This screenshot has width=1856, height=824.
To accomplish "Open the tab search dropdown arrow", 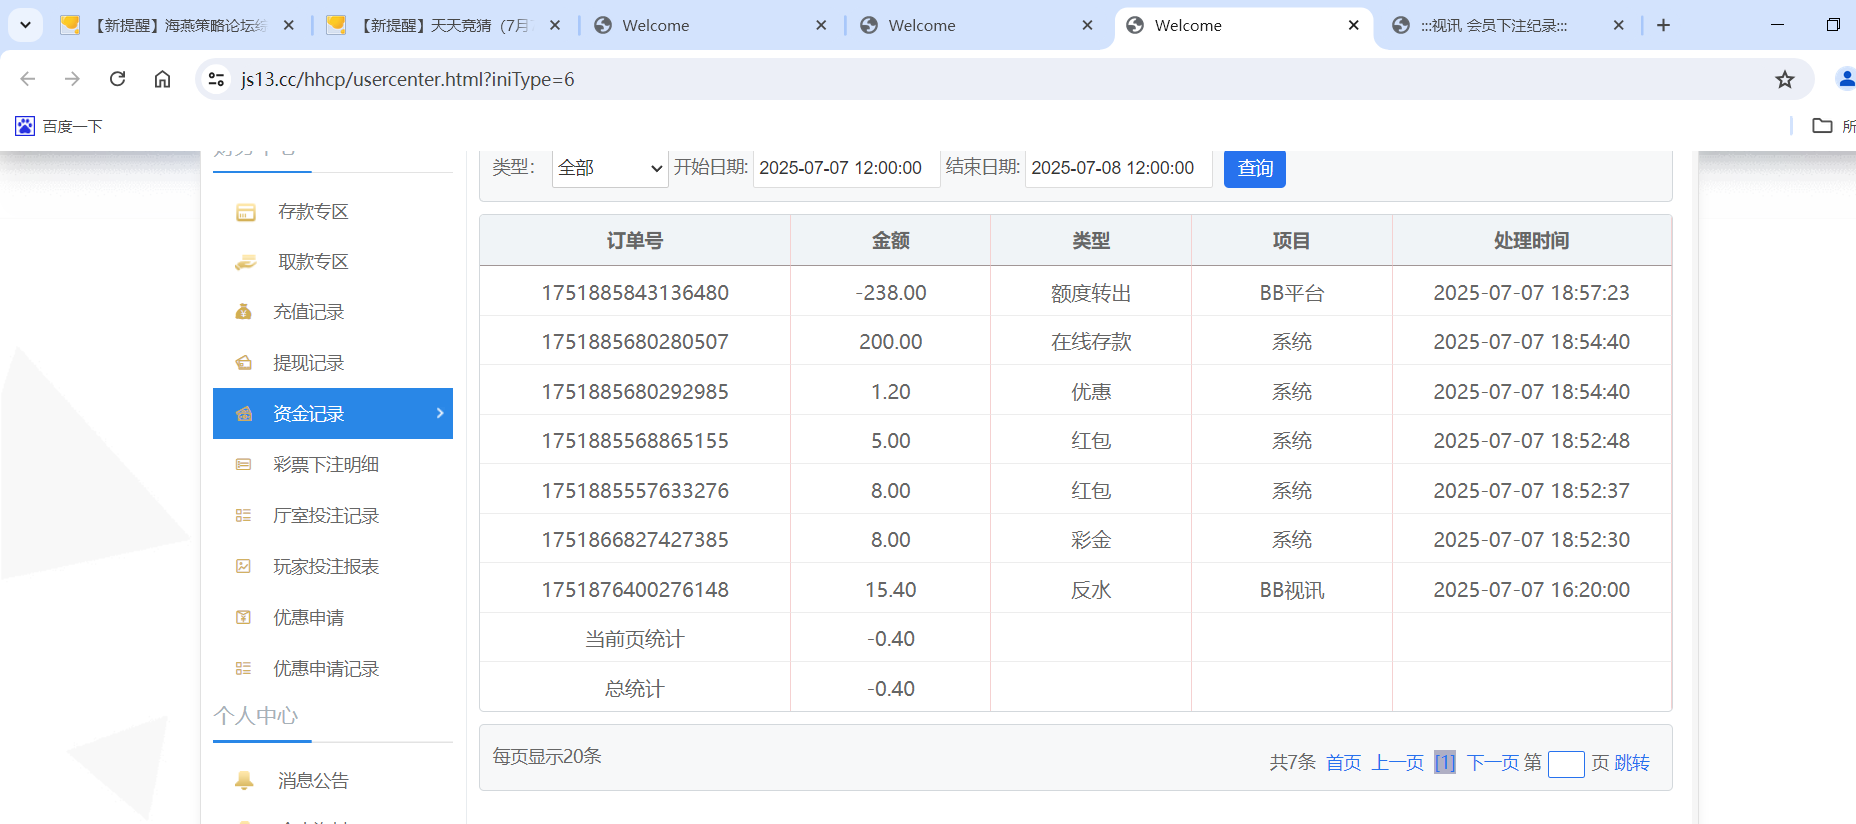I will click(25, 25).
